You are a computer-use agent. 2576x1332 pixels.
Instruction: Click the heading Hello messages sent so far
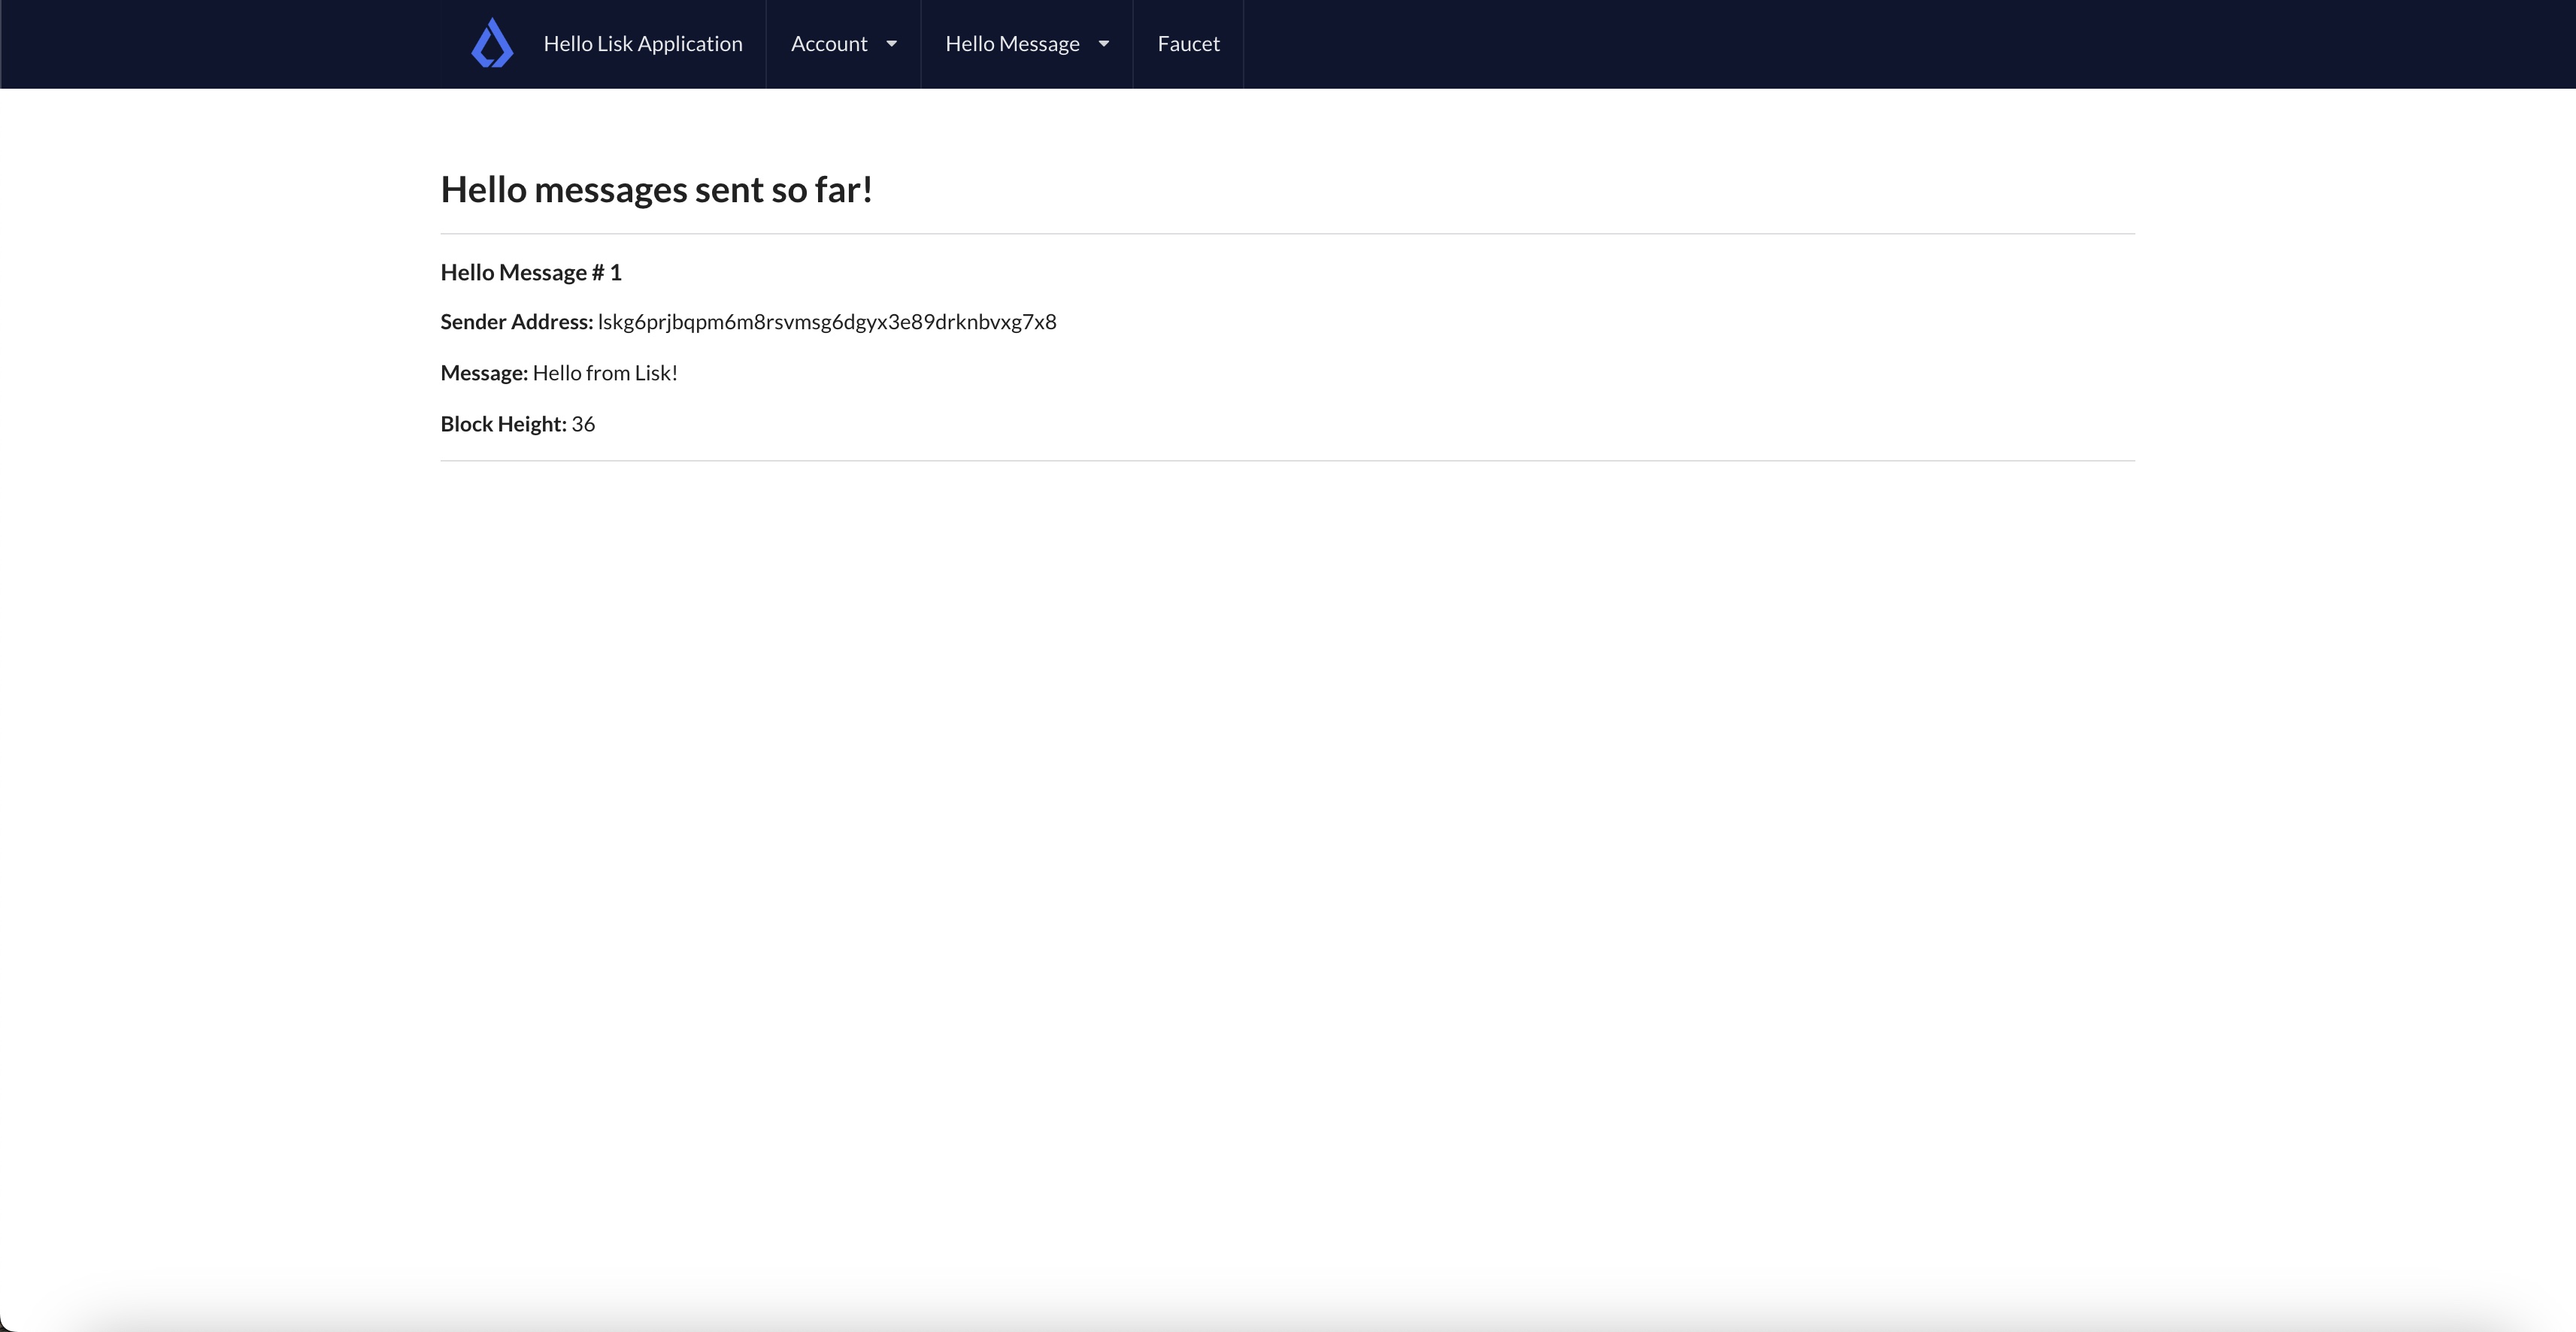tap(656, 189)
